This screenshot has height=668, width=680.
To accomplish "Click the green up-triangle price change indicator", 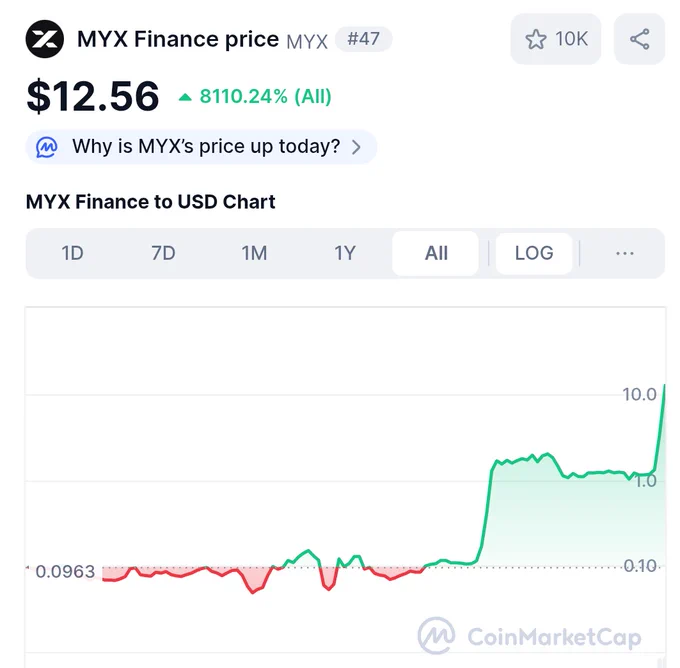I will click(x=185, y=97).
